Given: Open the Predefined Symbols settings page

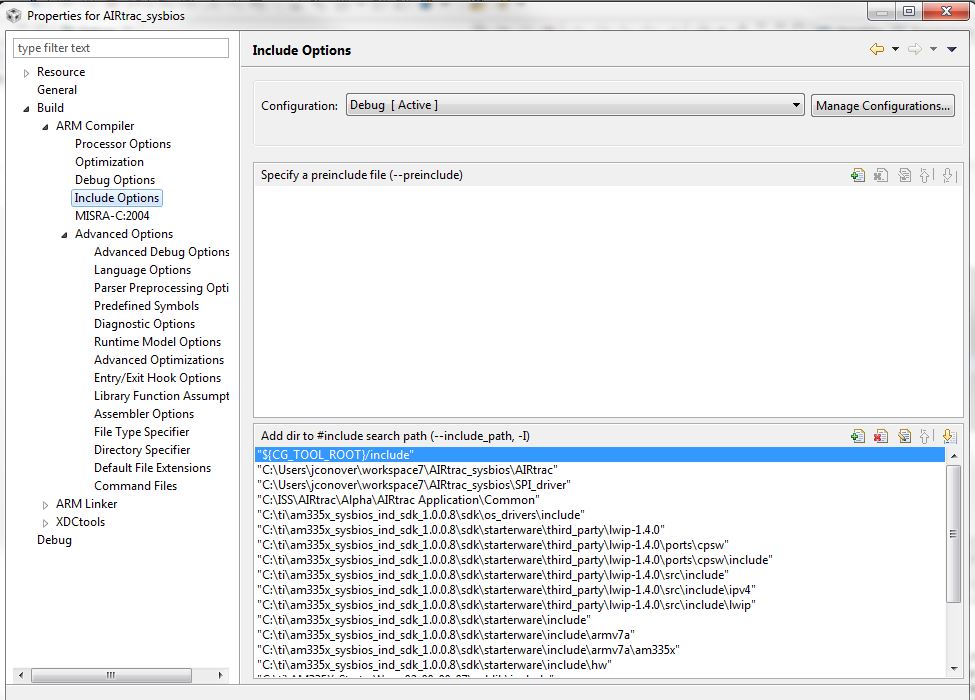Looking at the screenshot, I should click(x=145, y=305).
